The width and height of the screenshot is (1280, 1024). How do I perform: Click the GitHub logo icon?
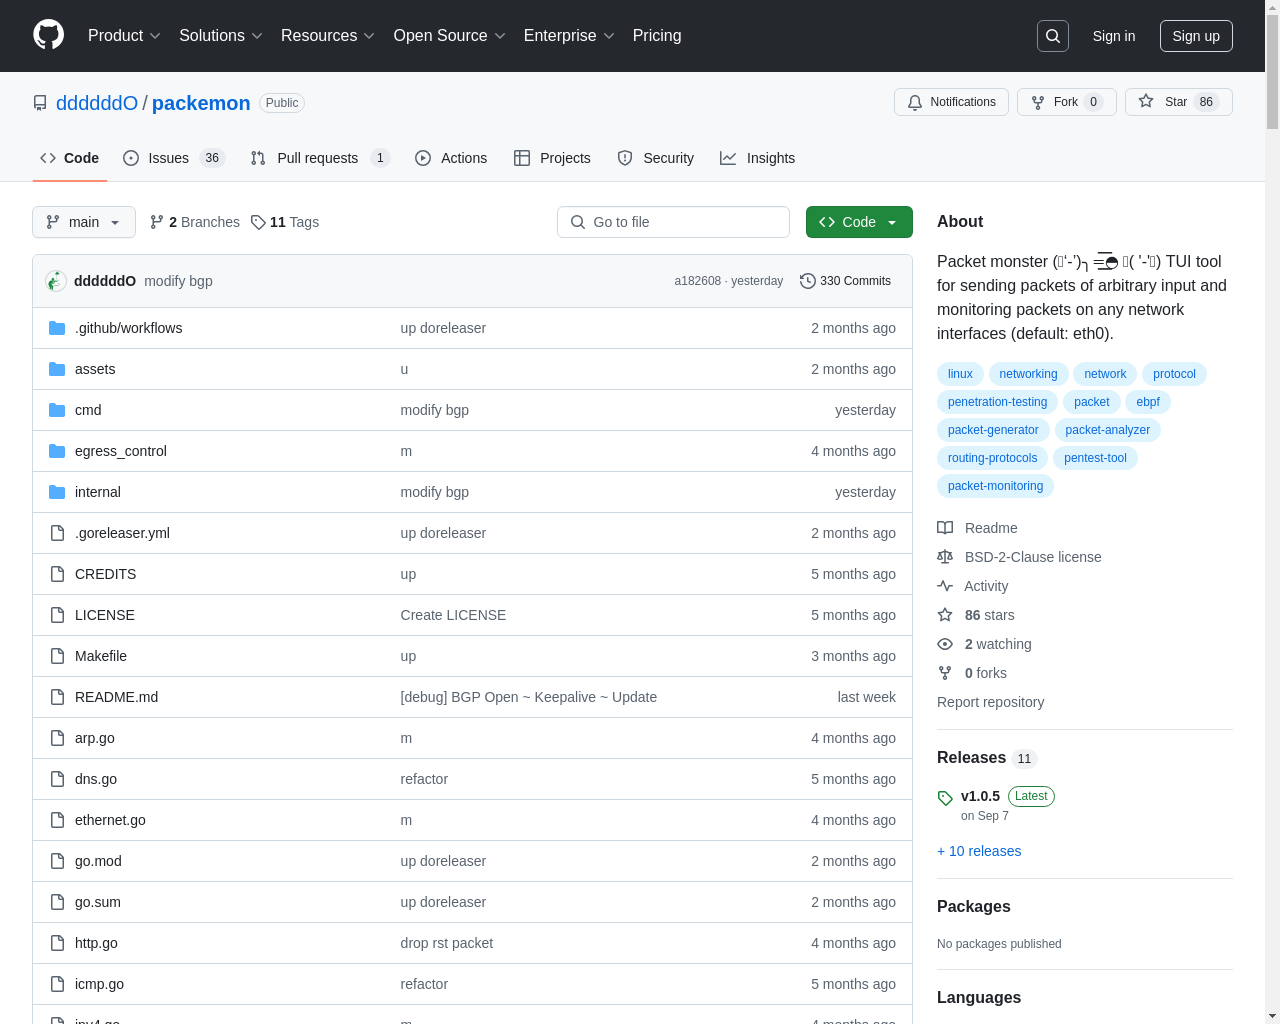[x=48, y=35]
